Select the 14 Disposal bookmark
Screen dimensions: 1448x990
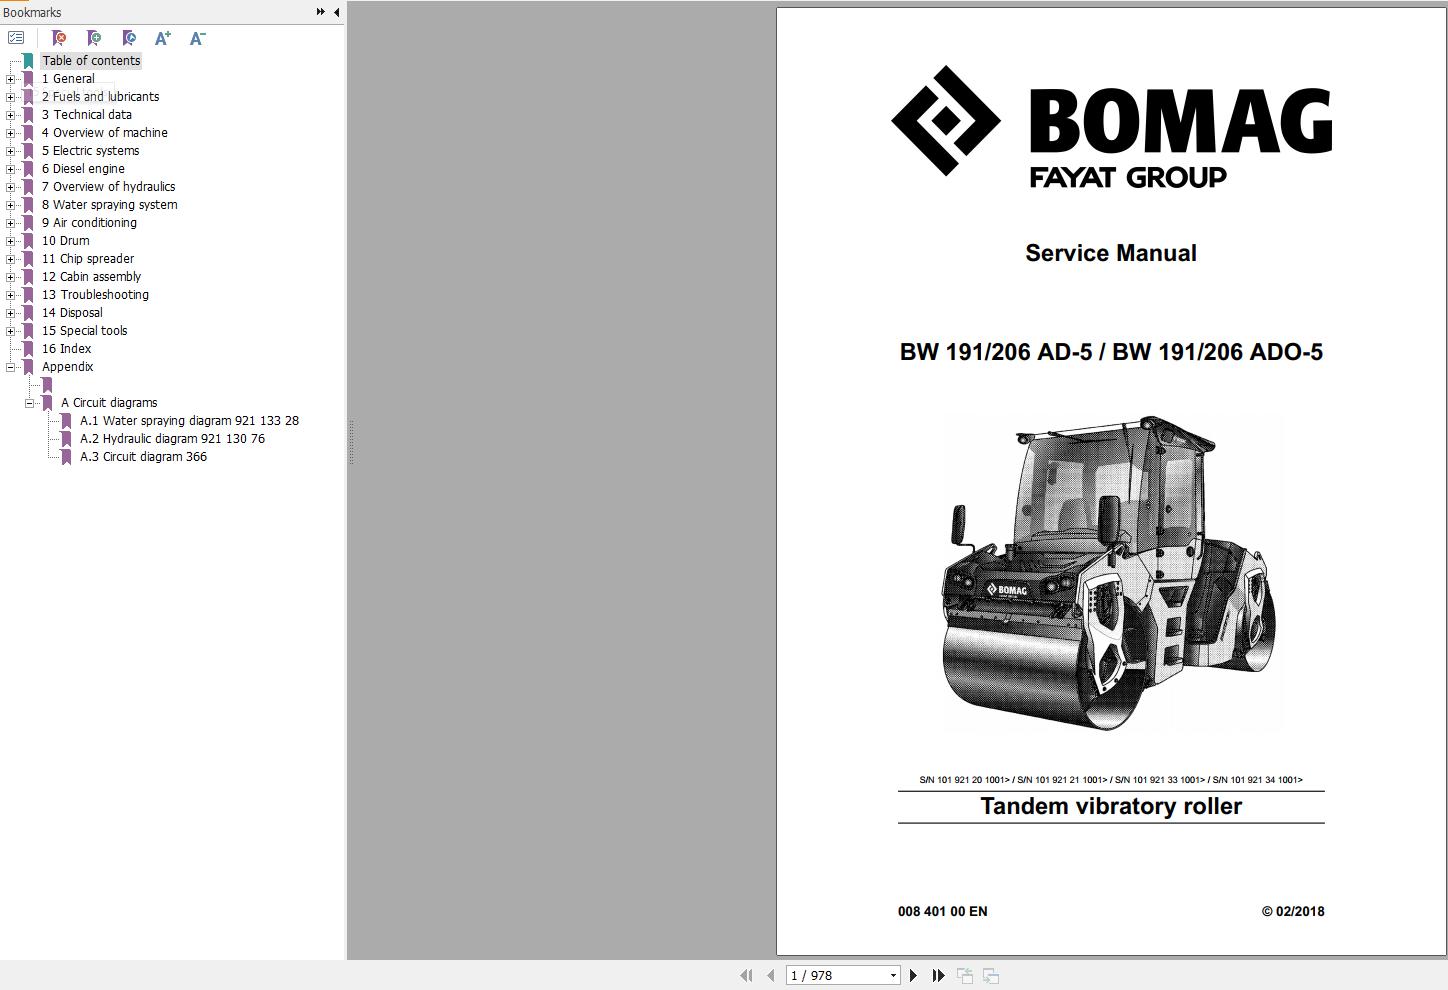click(x=72, y=313)
